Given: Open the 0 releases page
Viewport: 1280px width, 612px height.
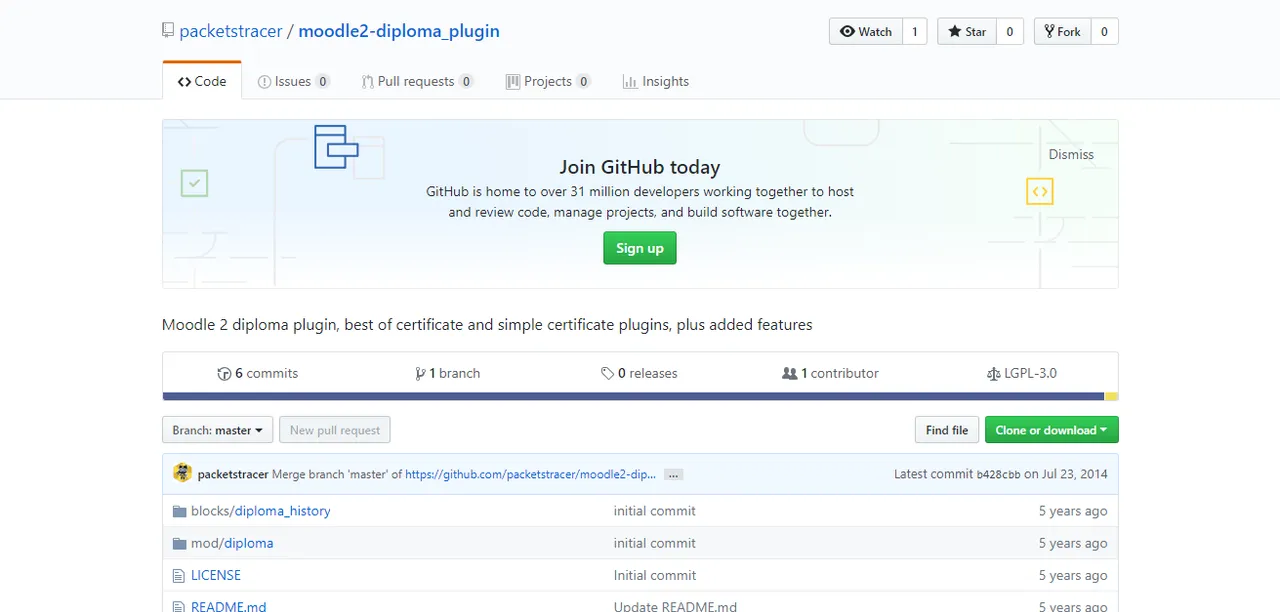Looking at the screenshot, I should 639,373.
